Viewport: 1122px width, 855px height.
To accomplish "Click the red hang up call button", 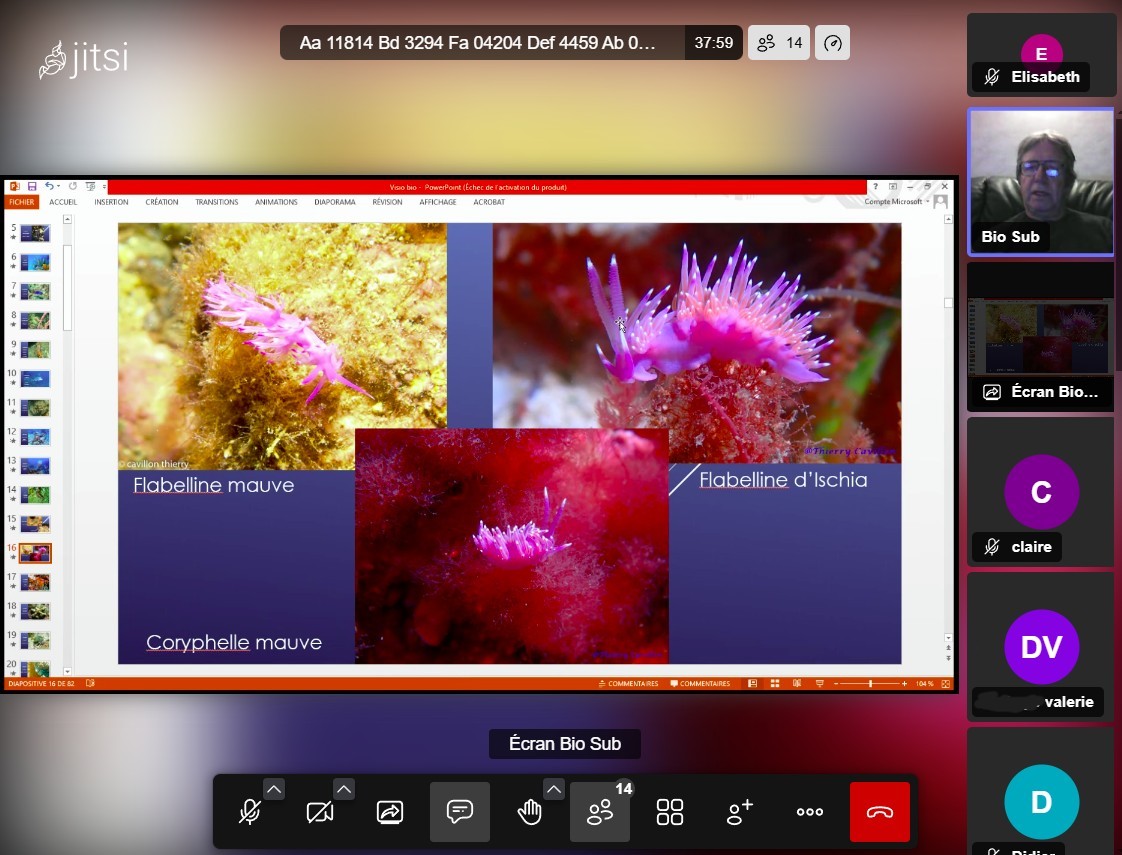I will pyautogui.click(x=879, y=812).
